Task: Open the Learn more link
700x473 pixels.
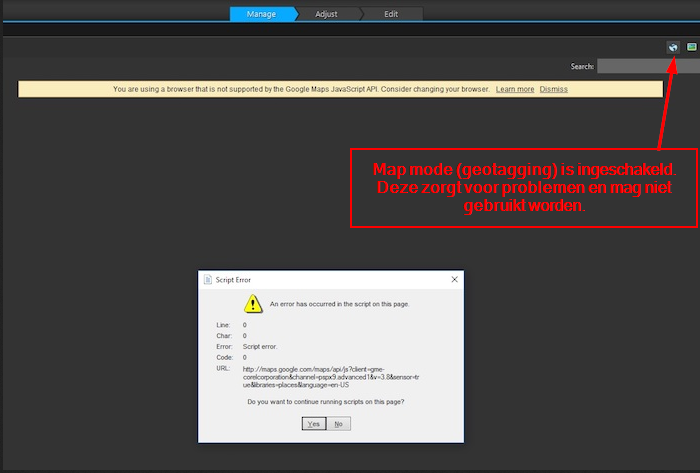Action: tap(515, 89)
